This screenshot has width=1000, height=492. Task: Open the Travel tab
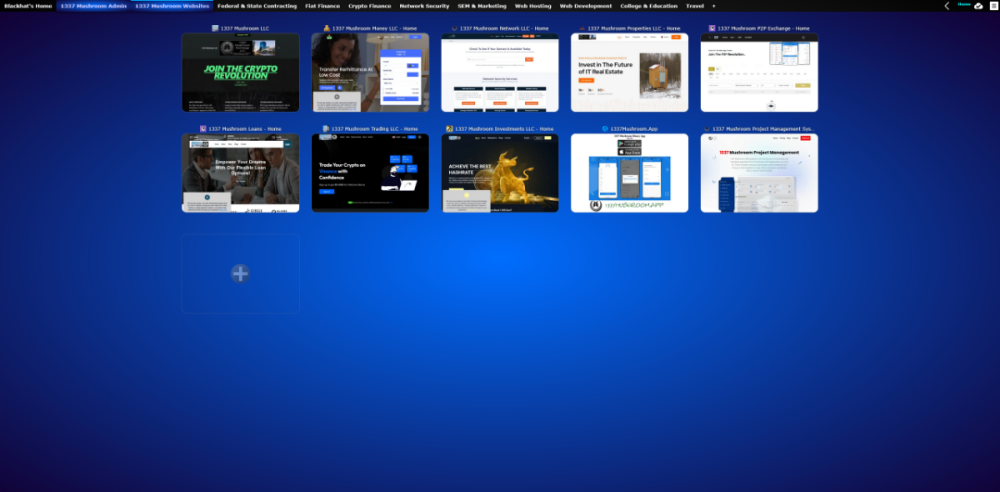tap(695, 6)
